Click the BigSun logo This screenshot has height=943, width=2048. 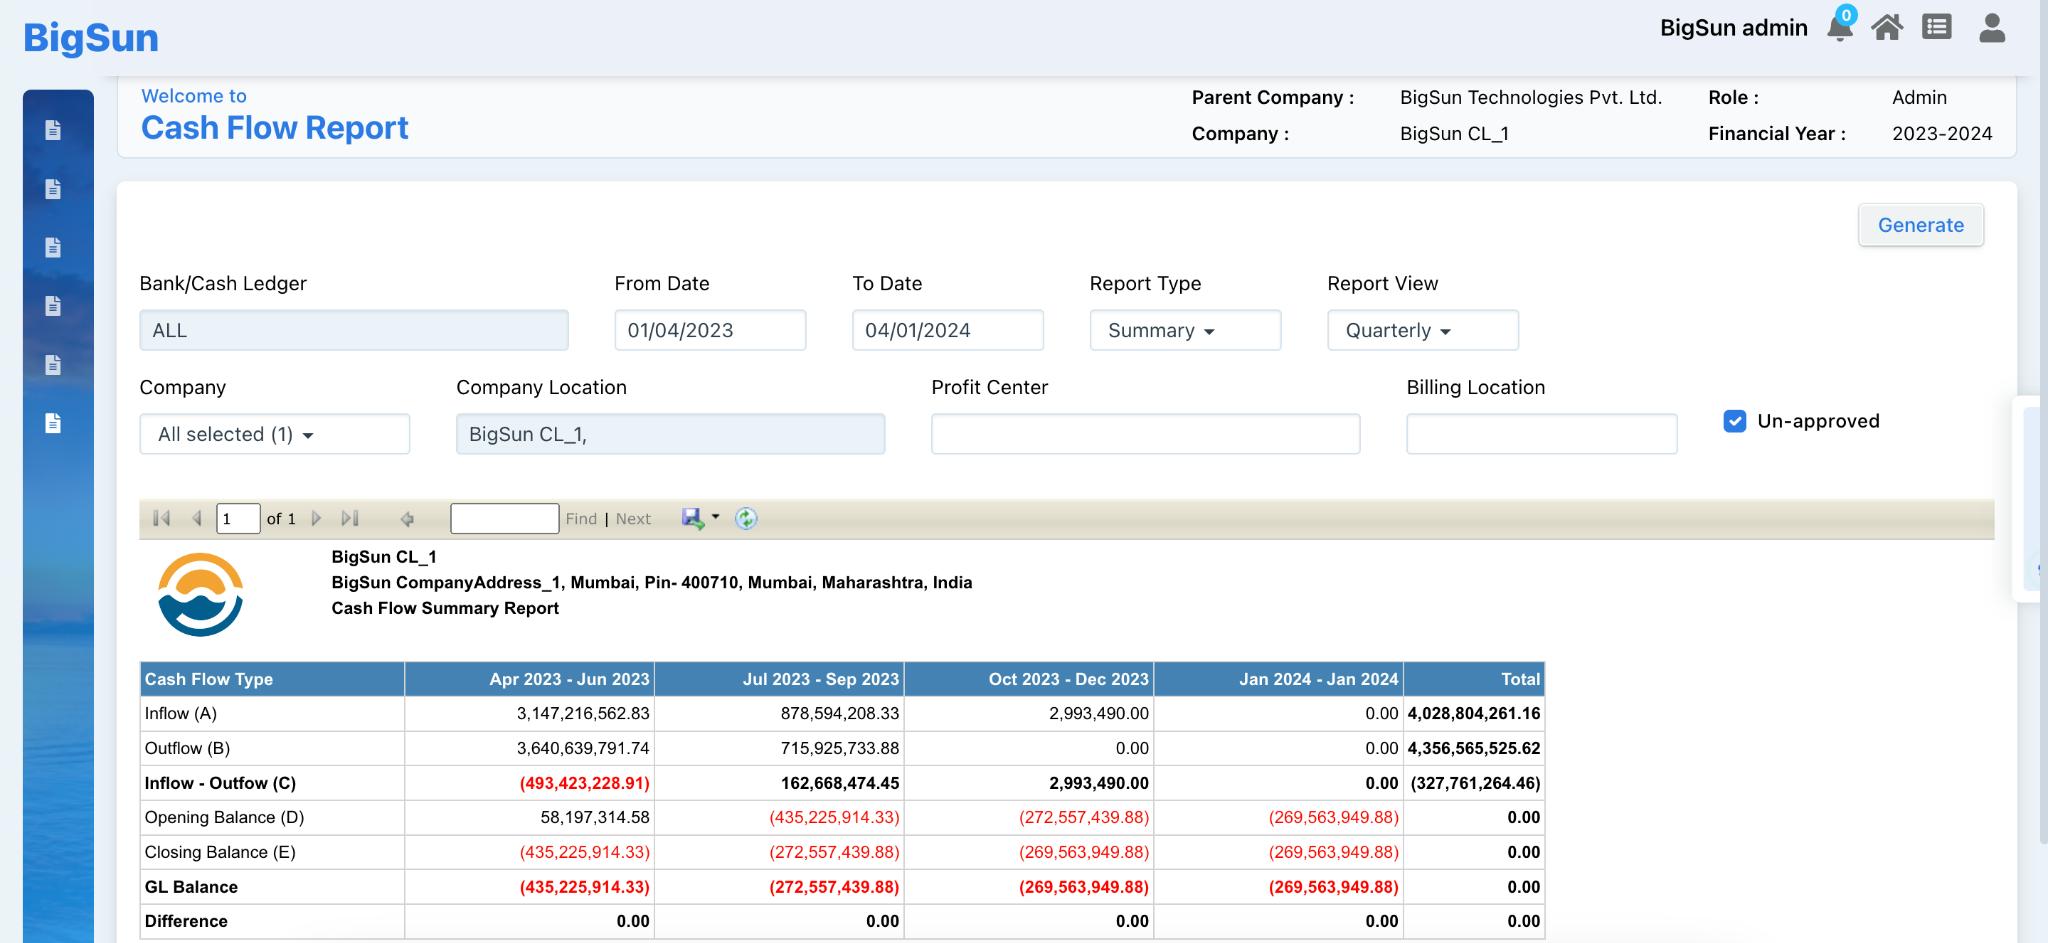91,38
